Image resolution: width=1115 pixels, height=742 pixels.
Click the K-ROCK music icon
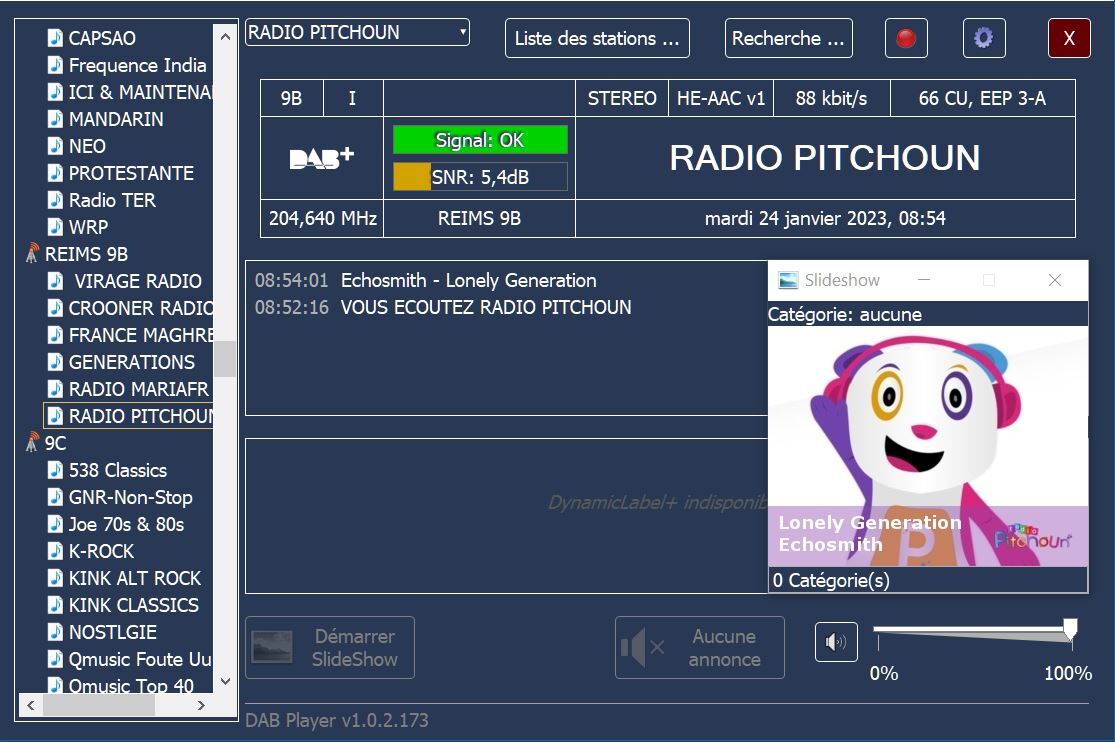[x=55, y=551]
